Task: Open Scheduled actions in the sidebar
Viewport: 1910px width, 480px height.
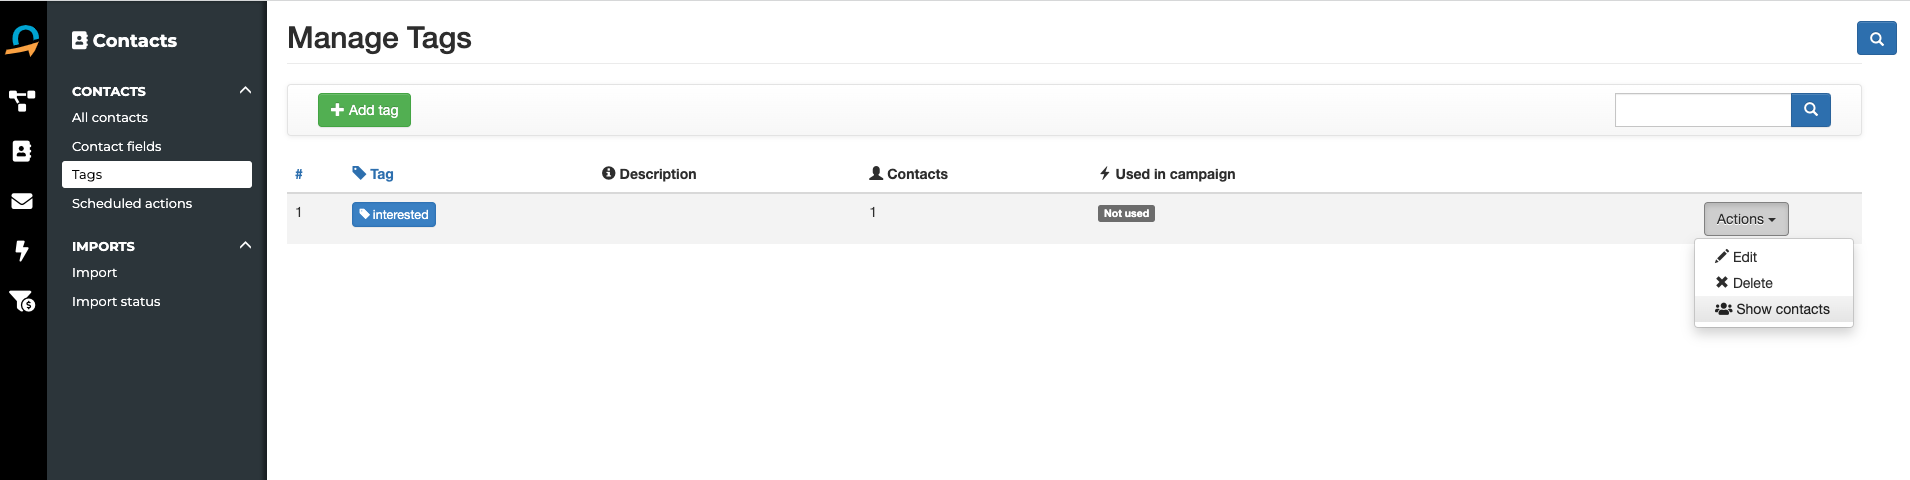Action: click(x=132, y=203)
